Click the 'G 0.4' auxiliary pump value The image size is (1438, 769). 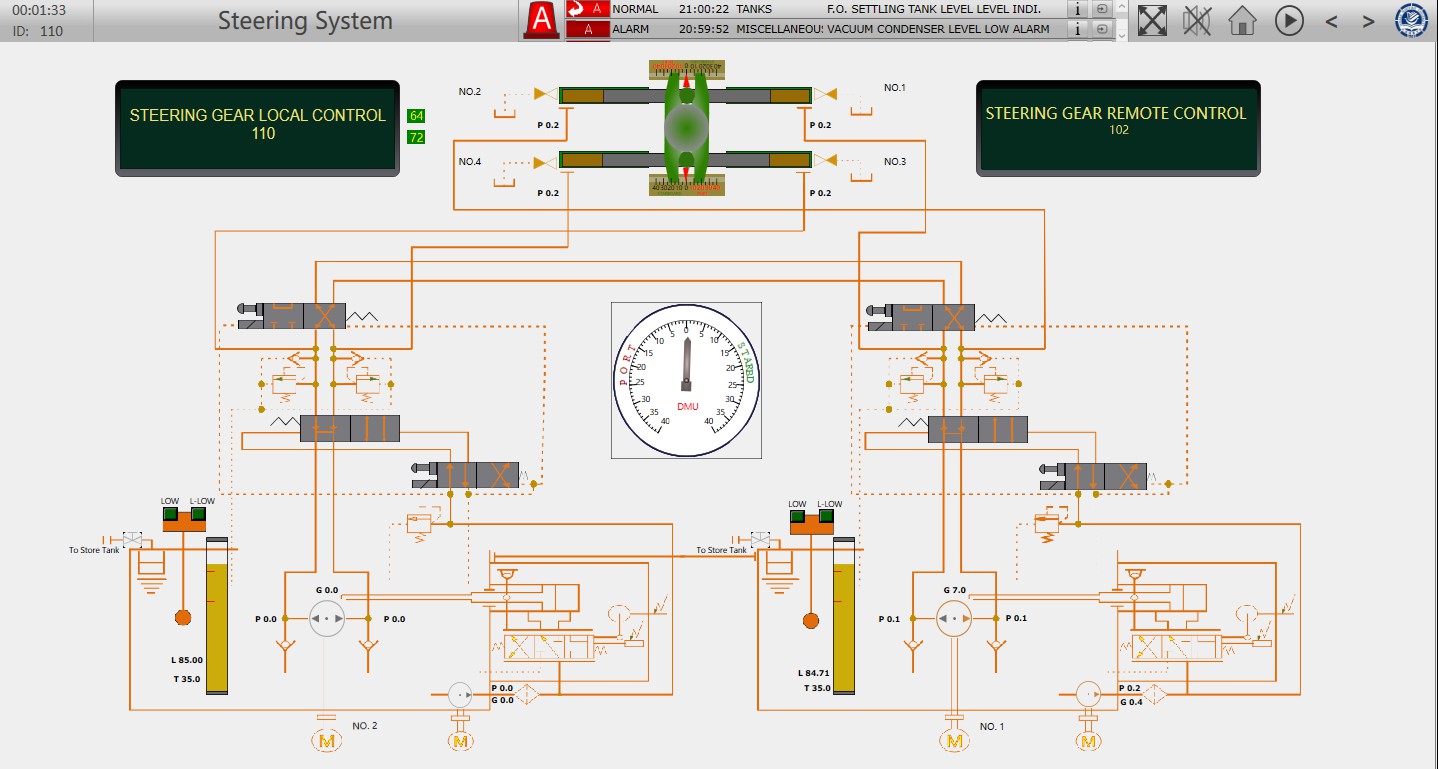pyautogui.click(x=1130, y=702)
